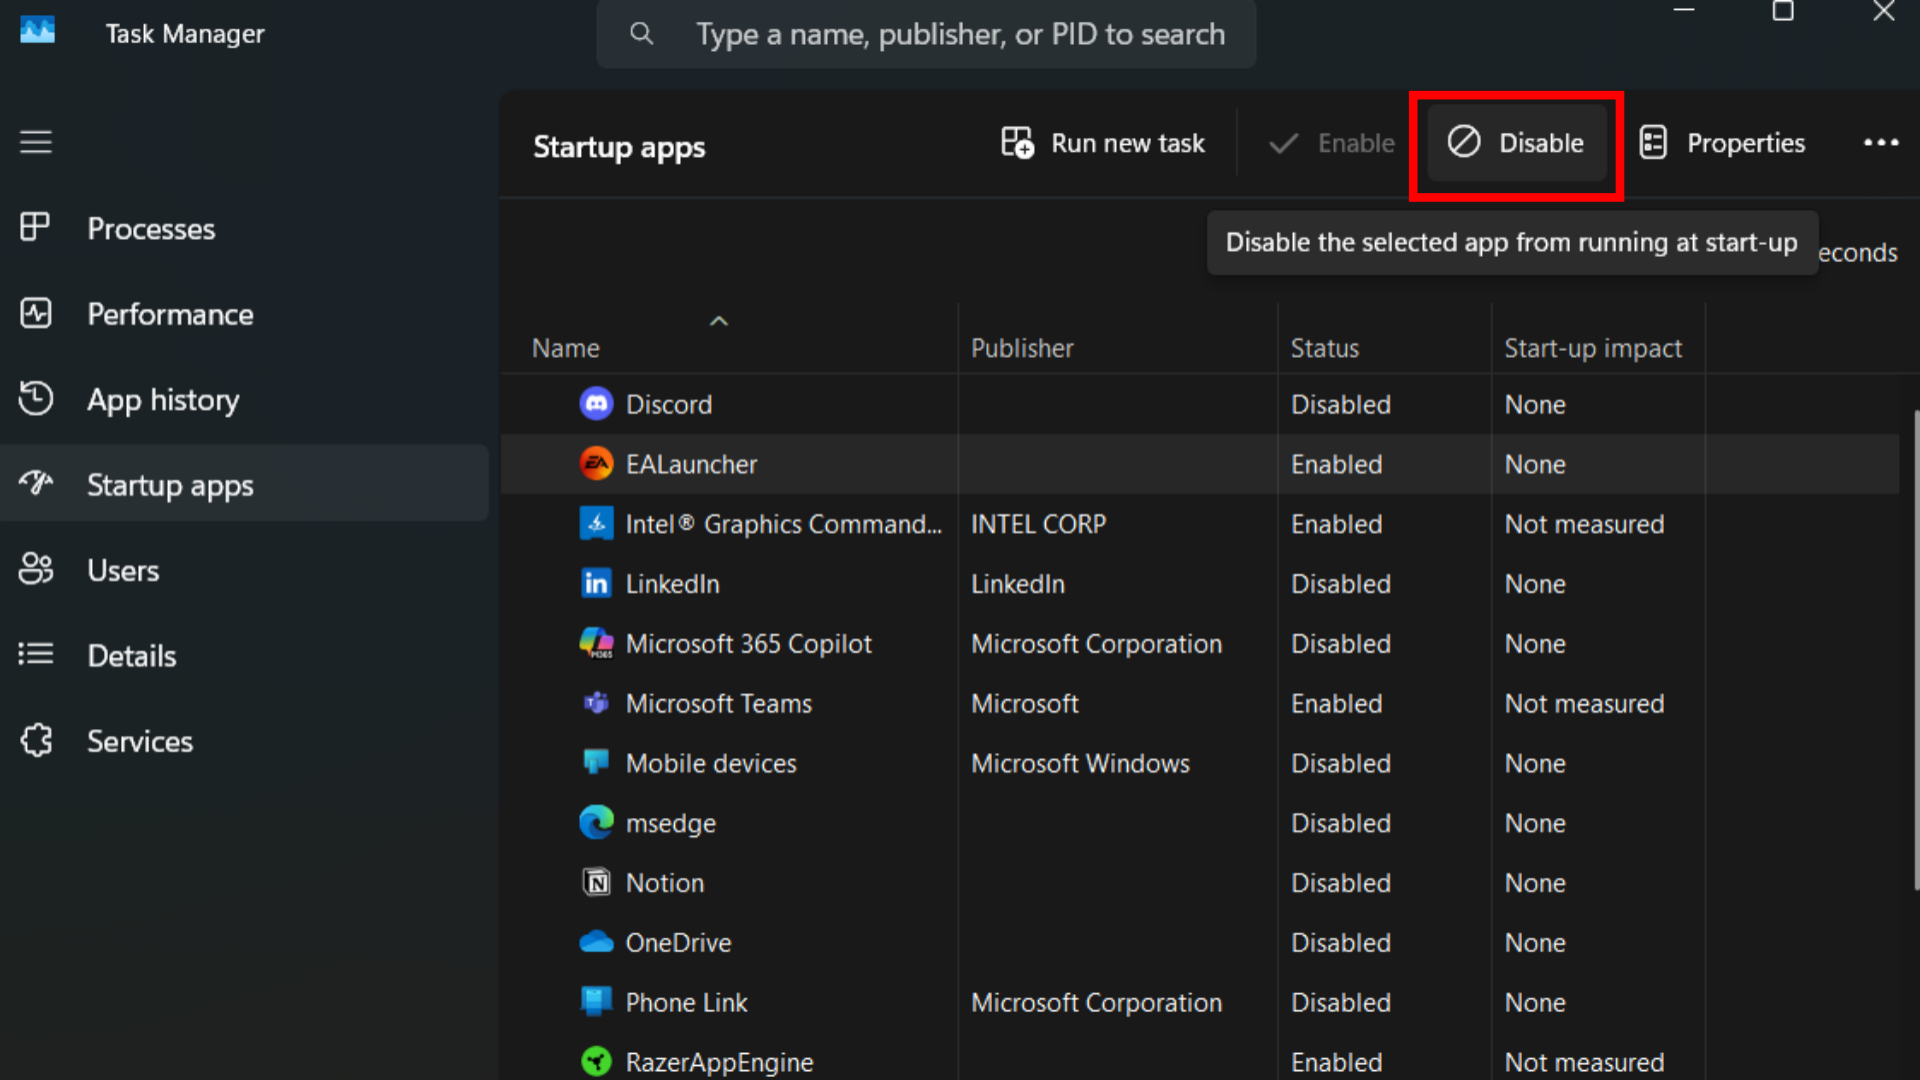
Task: Click the RazerAppEngine icon
Action: [597, 1061]
